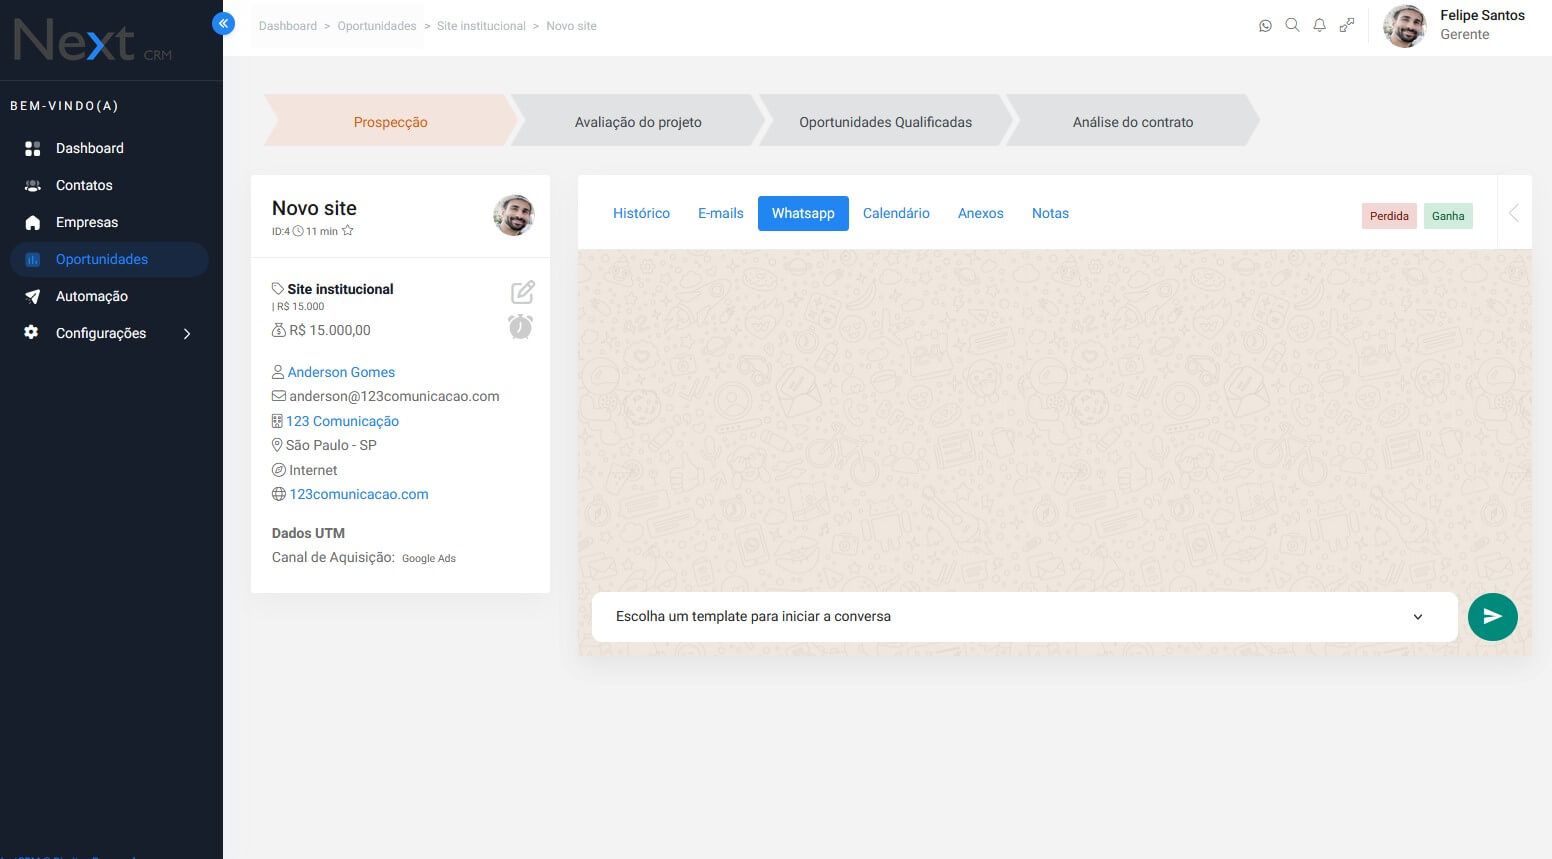Click the alarm clock reminder icon
Viewport: 1552px width, 859px height.
click(520, 326)
